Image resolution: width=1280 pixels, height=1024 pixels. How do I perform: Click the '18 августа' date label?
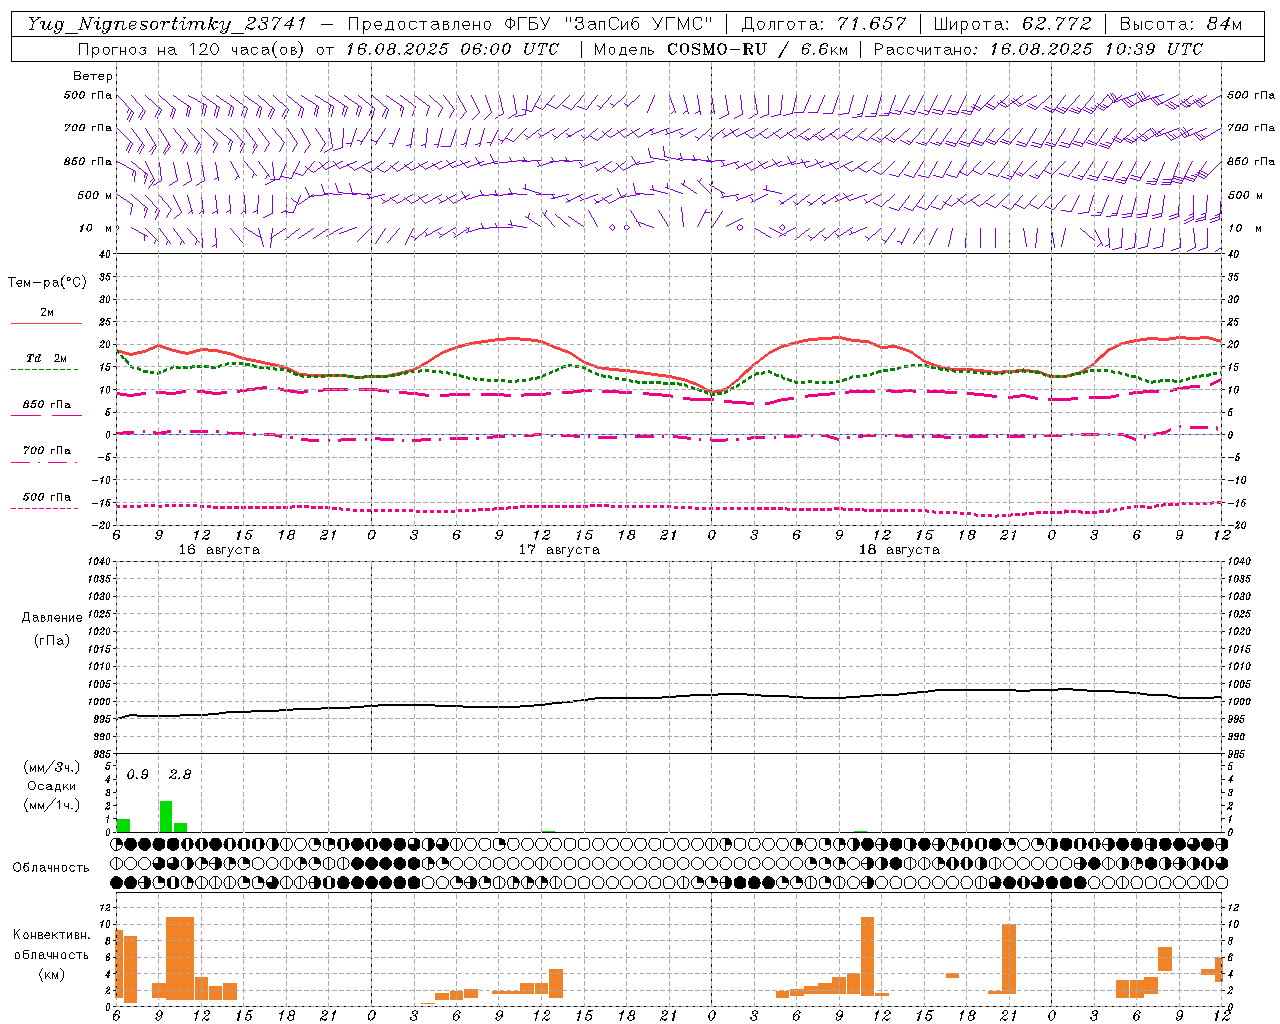899,550
